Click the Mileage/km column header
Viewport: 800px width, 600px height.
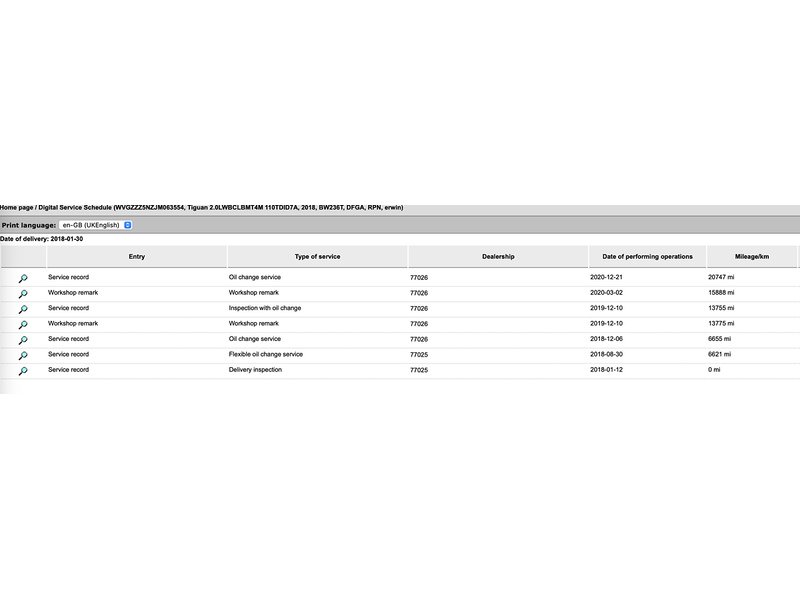[751, 257]
